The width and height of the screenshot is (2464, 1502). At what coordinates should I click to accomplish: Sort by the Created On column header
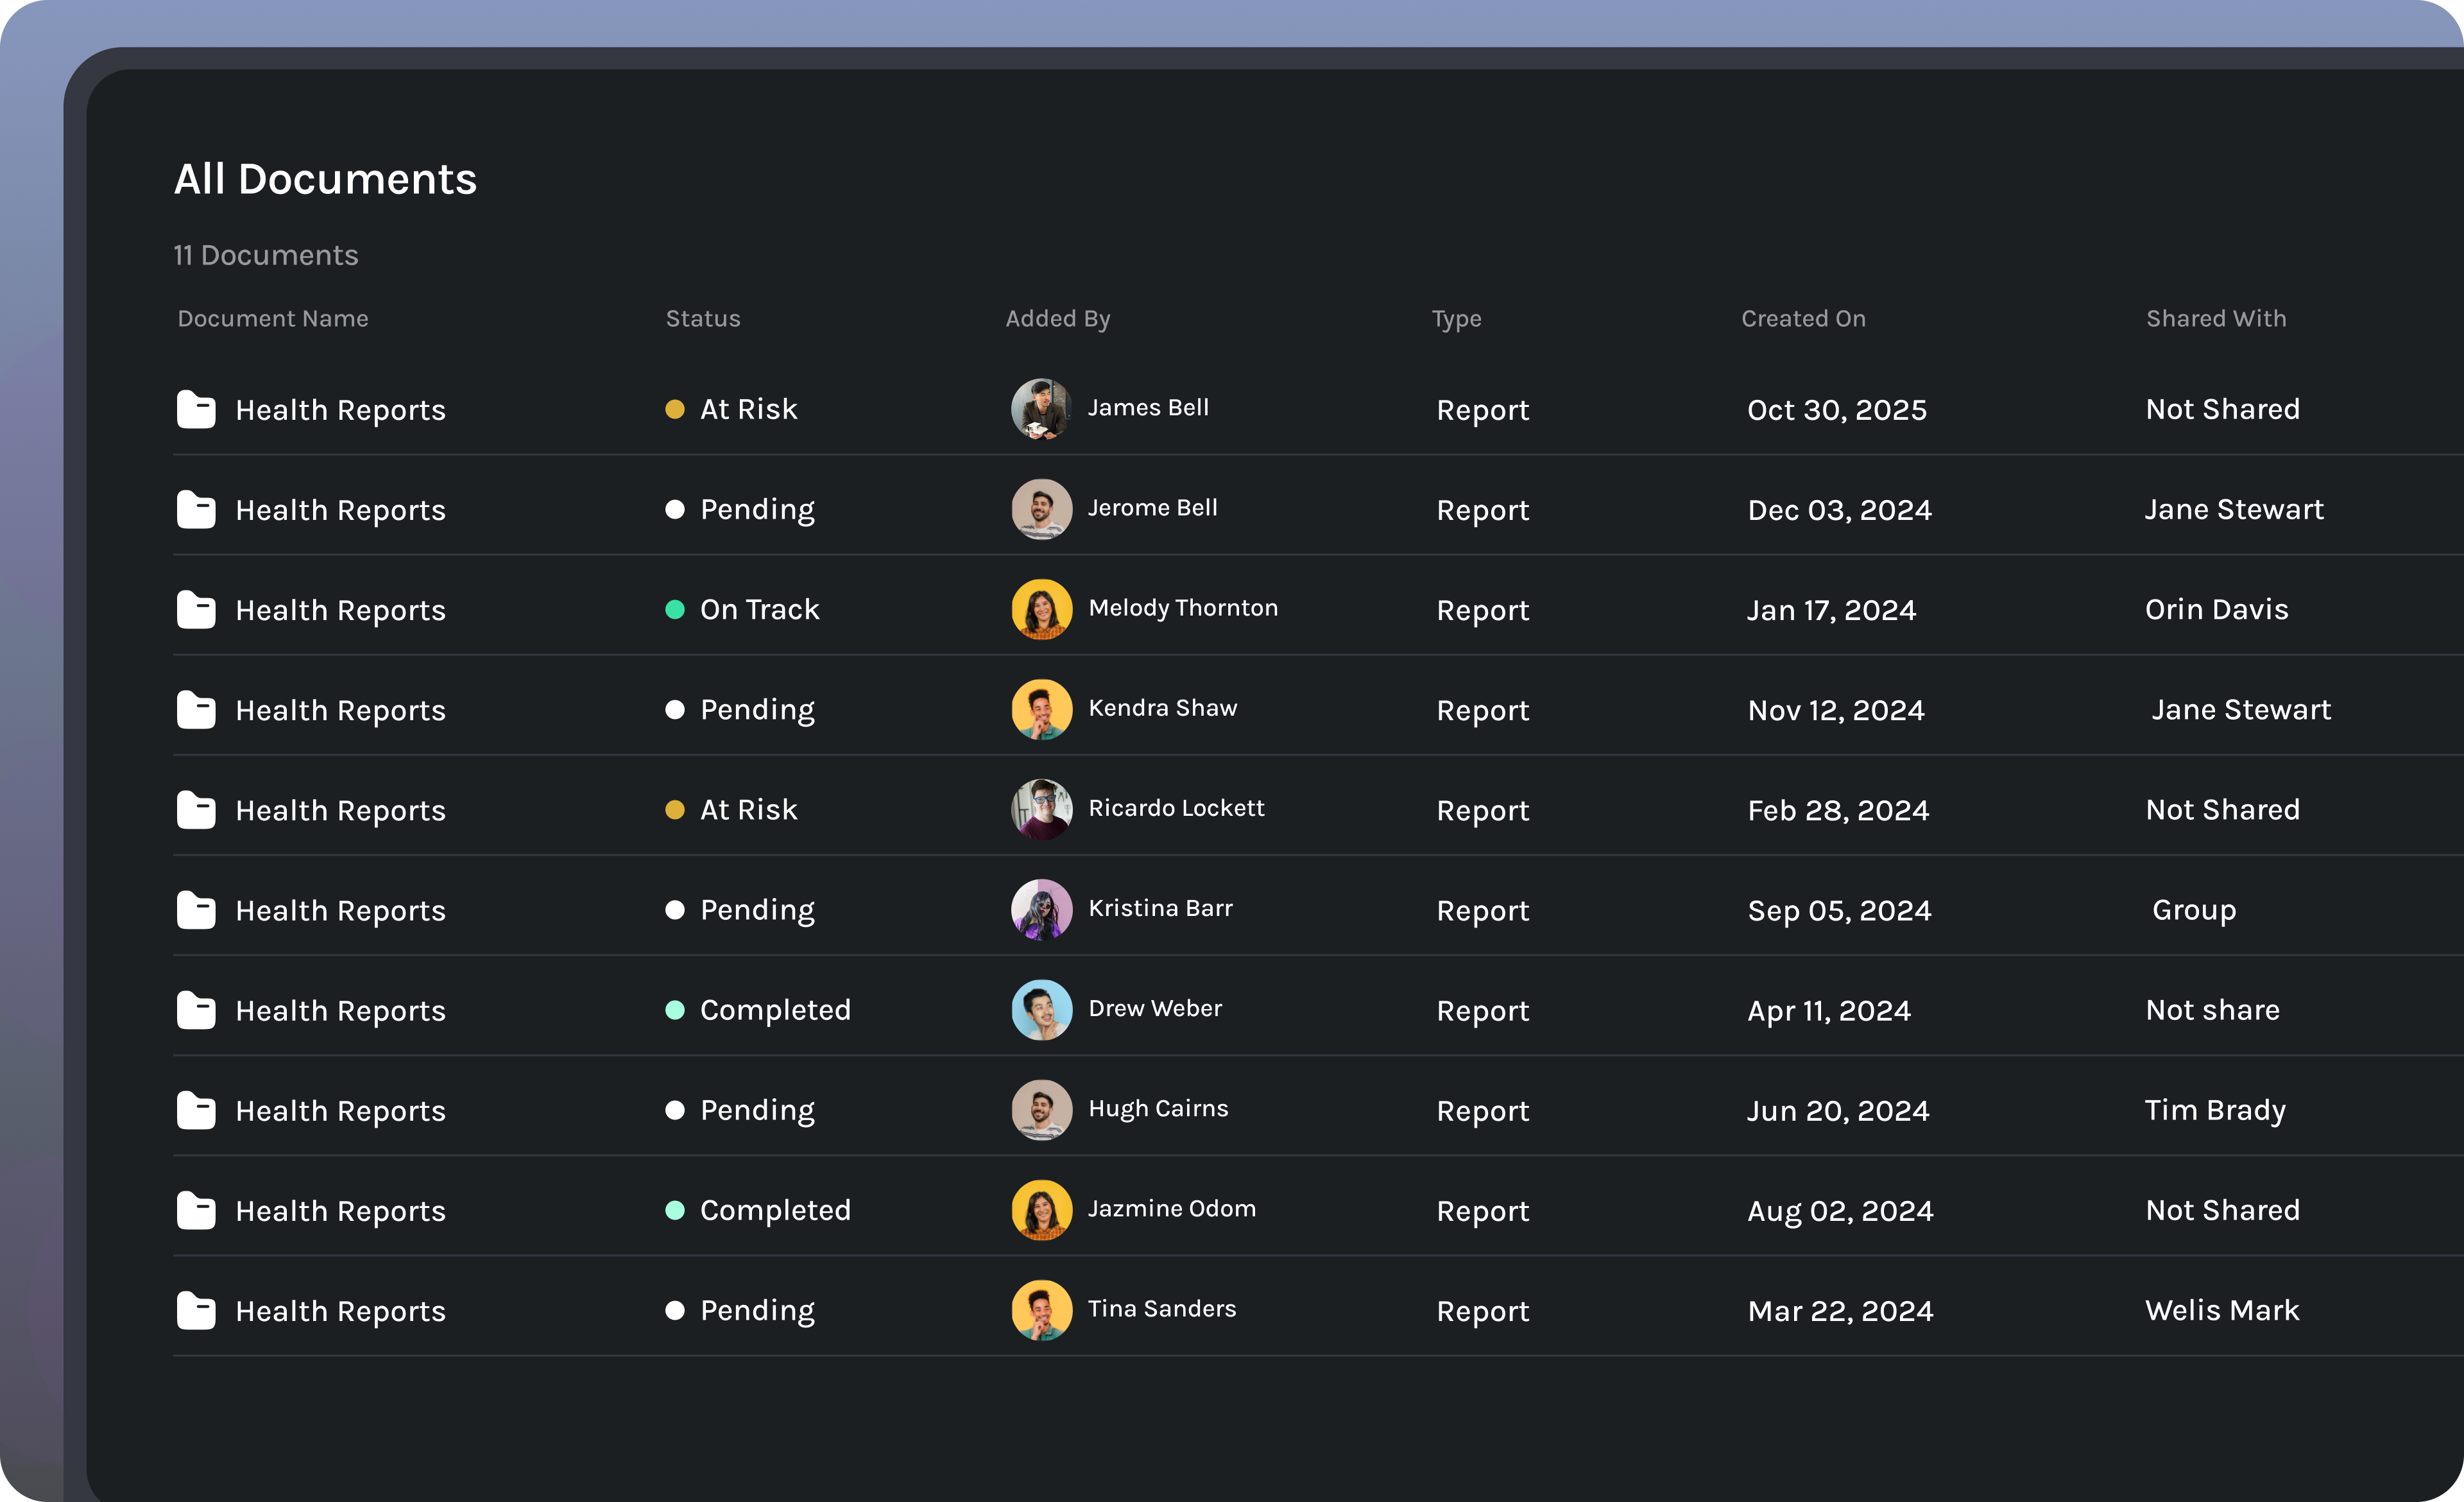pyautogui.click(x=1803, y=318)
